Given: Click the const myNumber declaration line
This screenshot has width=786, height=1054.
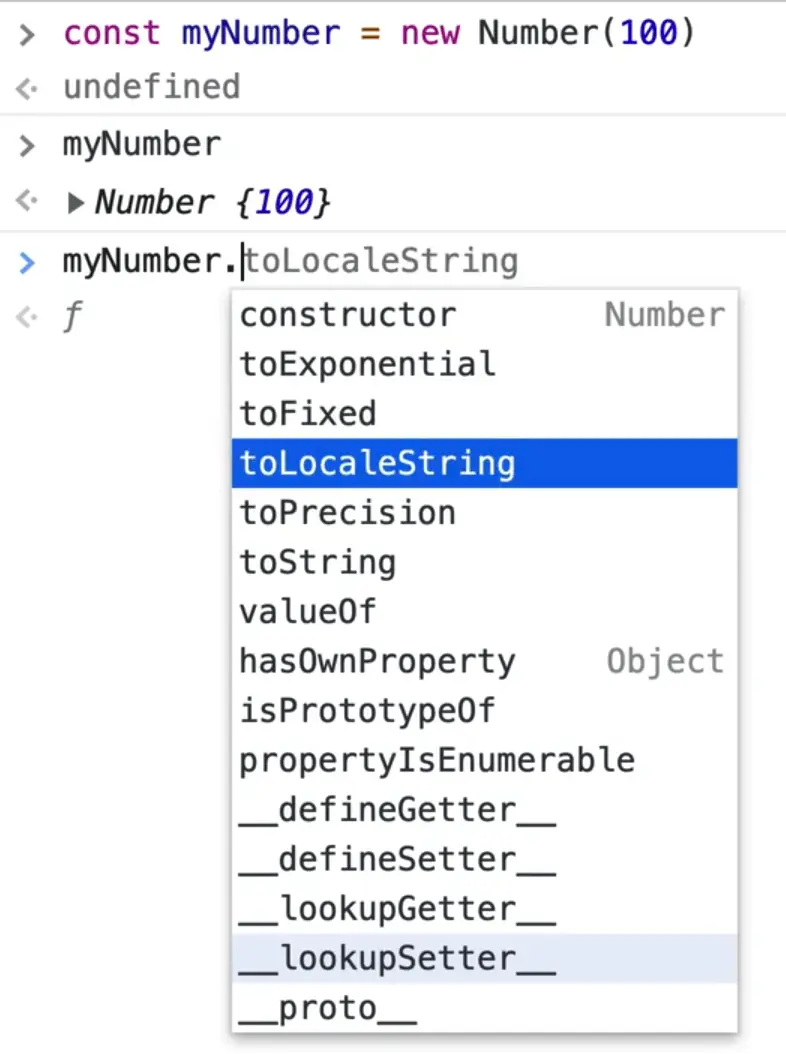Looking at the screenshot, I should pos(378,35).
